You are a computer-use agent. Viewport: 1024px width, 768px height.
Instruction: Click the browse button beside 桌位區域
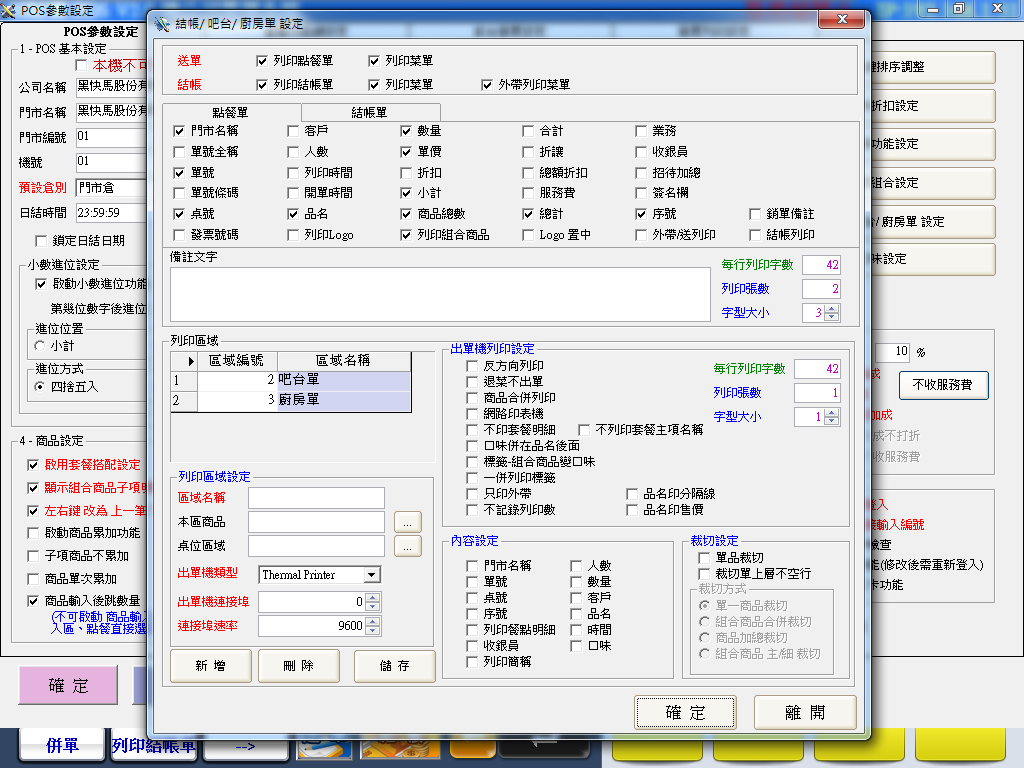tap(408, 546)
